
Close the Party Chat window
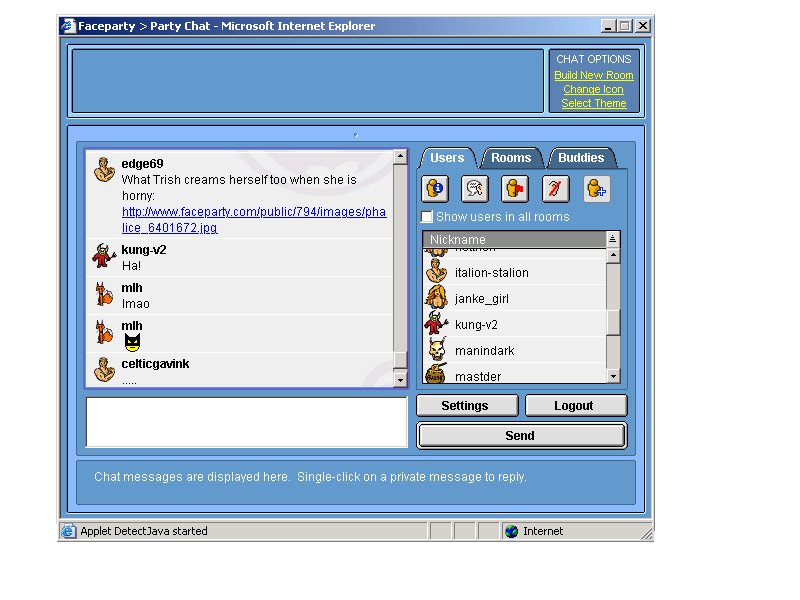tap(643, 26)
